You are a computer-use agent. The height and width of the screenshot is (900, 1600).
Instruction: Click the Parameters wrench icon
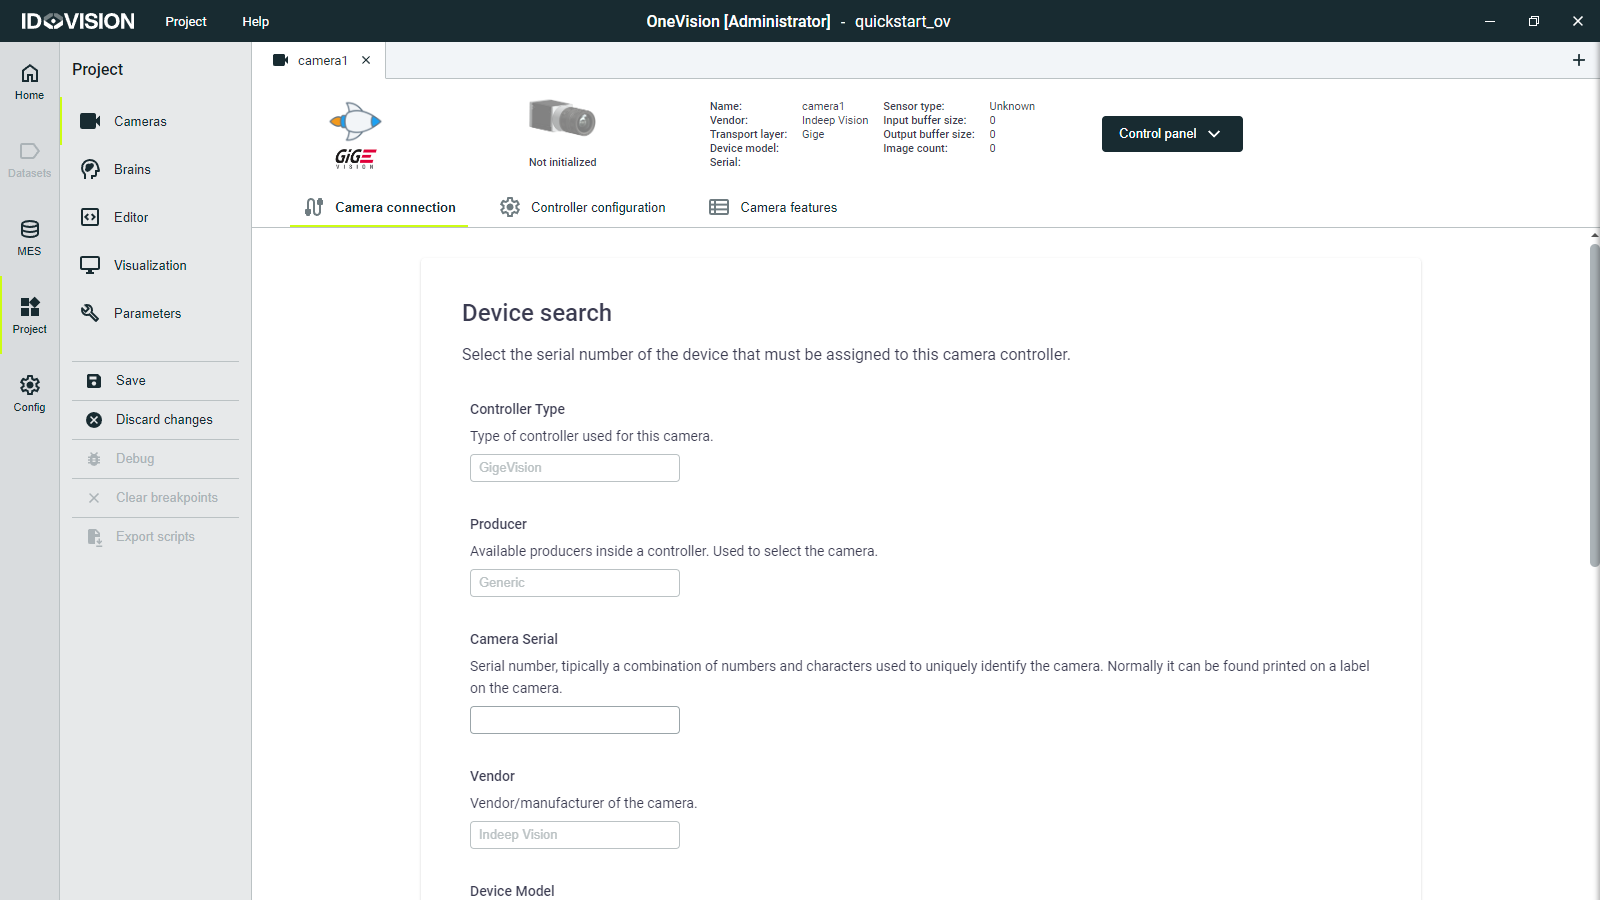90,313
